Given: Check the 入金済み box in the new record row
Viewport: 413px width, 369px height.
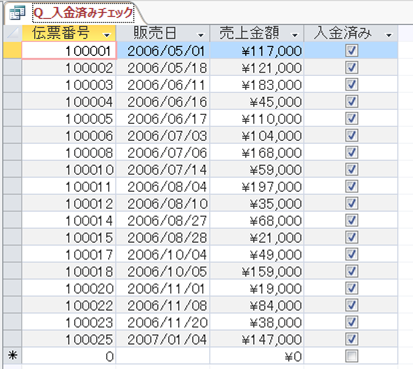Looking at the screenshot, I should point(352,356).
